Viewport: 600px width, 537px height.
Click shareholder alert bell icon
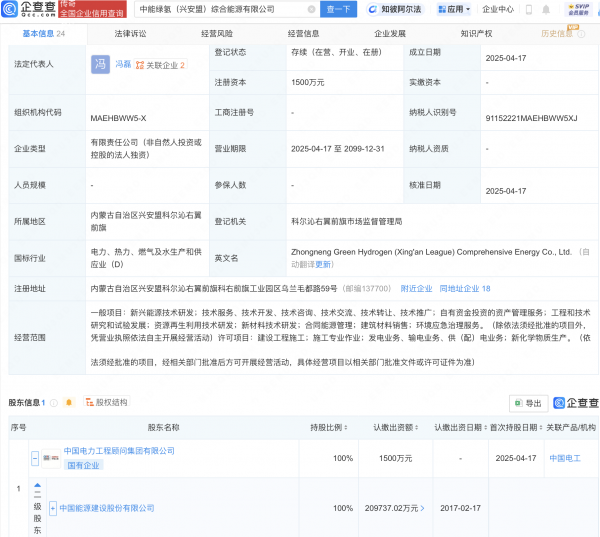(x=69, y=402)
